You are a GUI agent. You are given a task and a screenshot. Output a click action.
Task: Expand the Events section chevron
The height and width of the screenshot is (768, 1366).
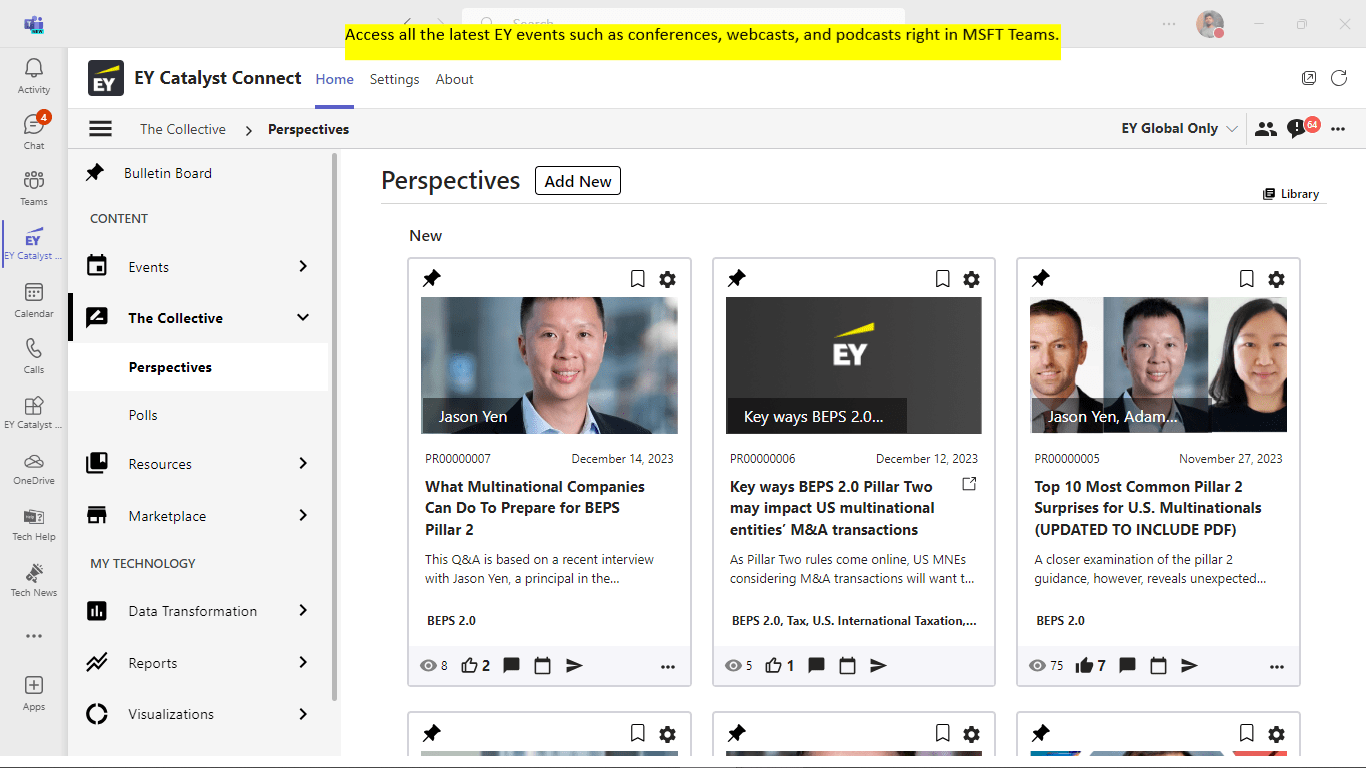303,266
